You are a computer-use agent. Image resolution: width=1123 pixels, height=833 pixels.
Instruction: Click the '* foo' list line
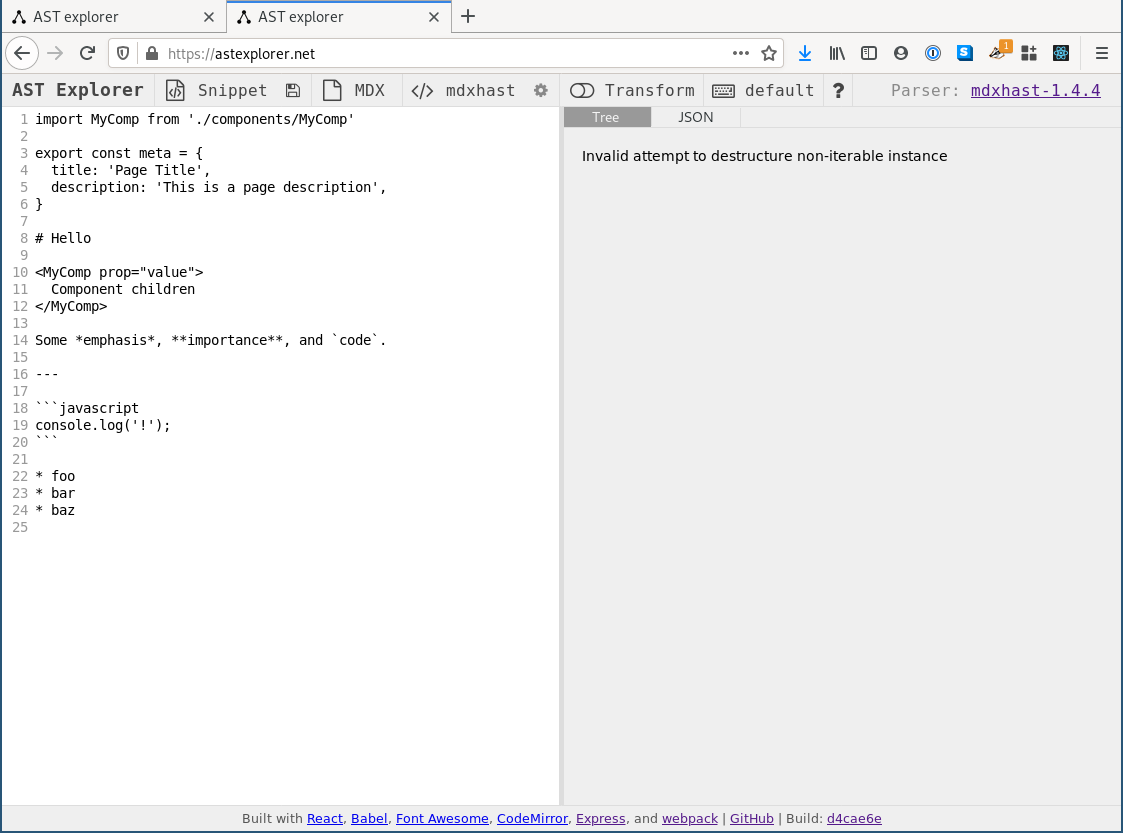coord(55,476)
